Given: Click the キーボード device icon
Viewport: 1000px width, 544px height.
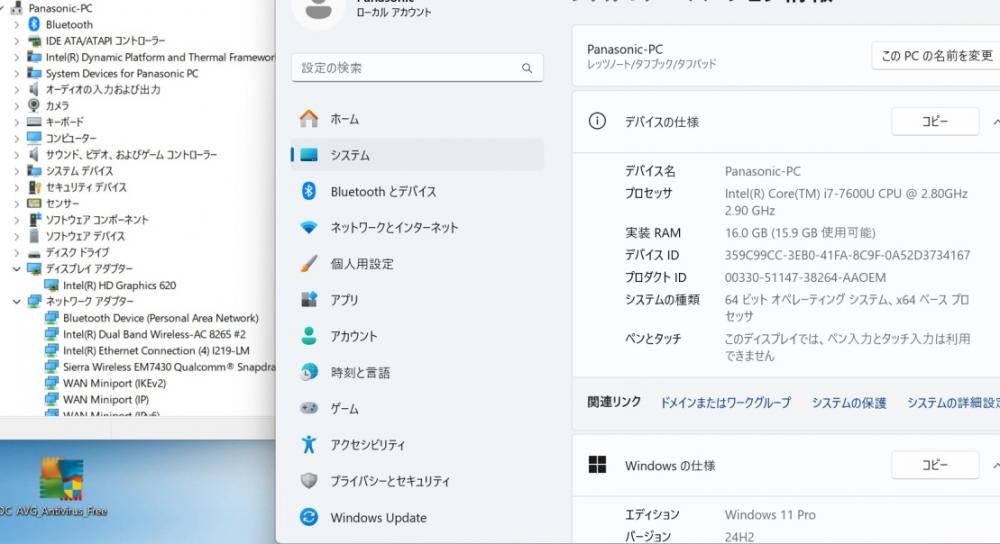Looking at the screenshot, I should tap(34, 122).
